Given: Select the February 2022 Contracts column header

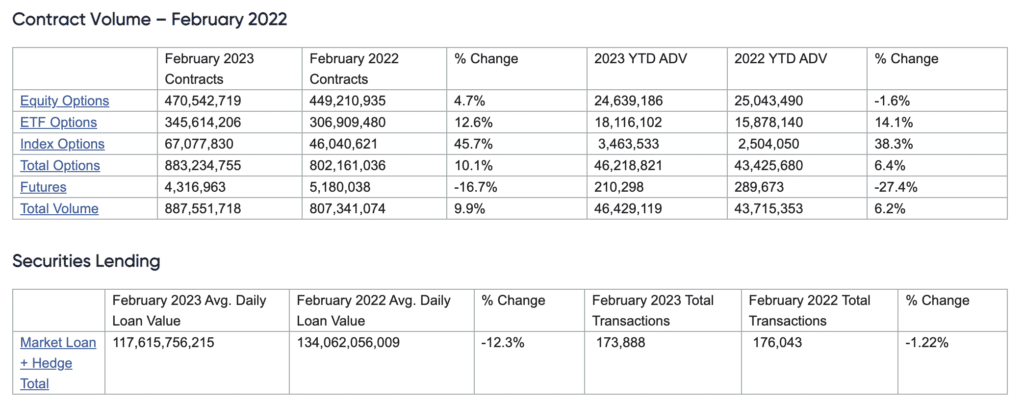Looking at the screenshot, I should click(x=354, y=69).
